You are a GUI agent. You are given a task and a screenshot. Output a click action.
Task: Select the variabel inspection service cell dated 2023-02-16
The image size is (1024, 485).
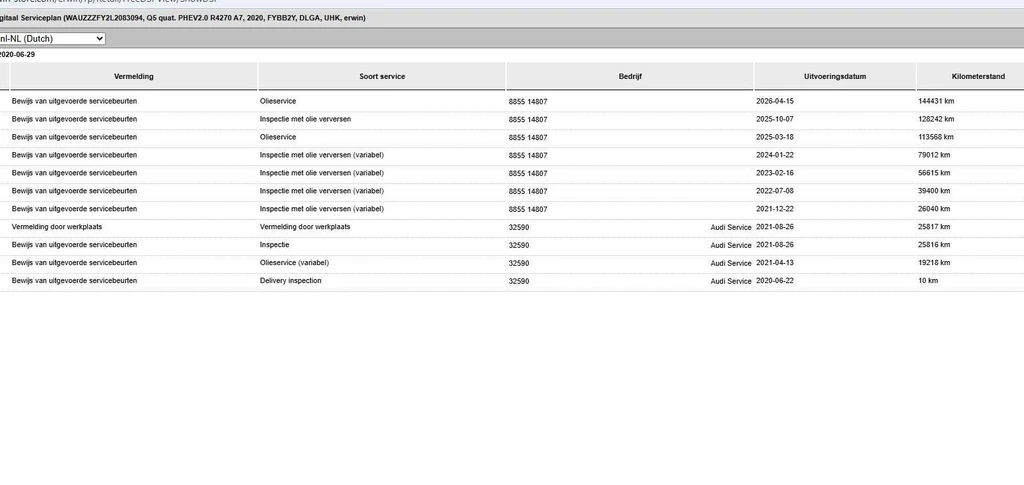322,173
